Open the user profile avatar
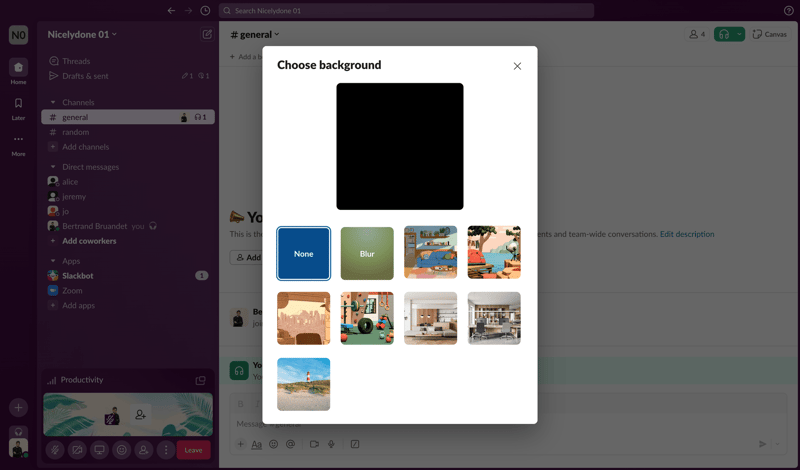This screenshot has height=470, width=800. point(18,449)
